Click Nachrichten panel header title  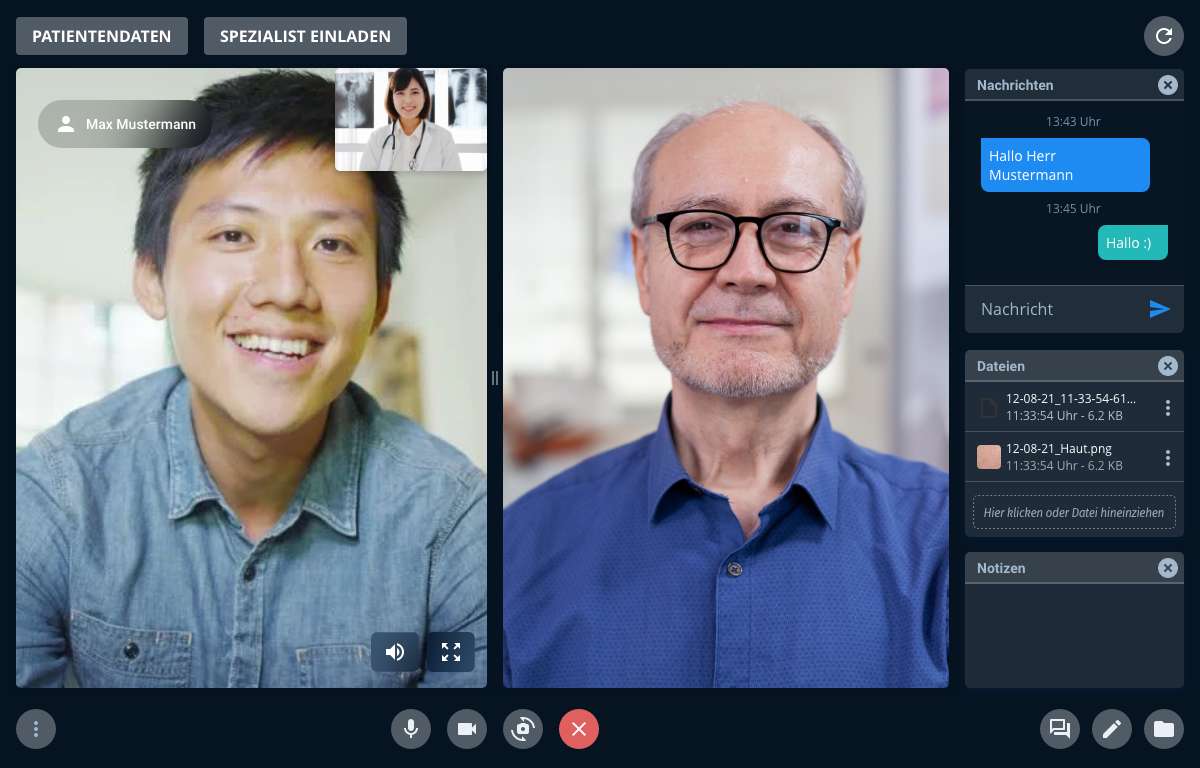[1015, 85]
